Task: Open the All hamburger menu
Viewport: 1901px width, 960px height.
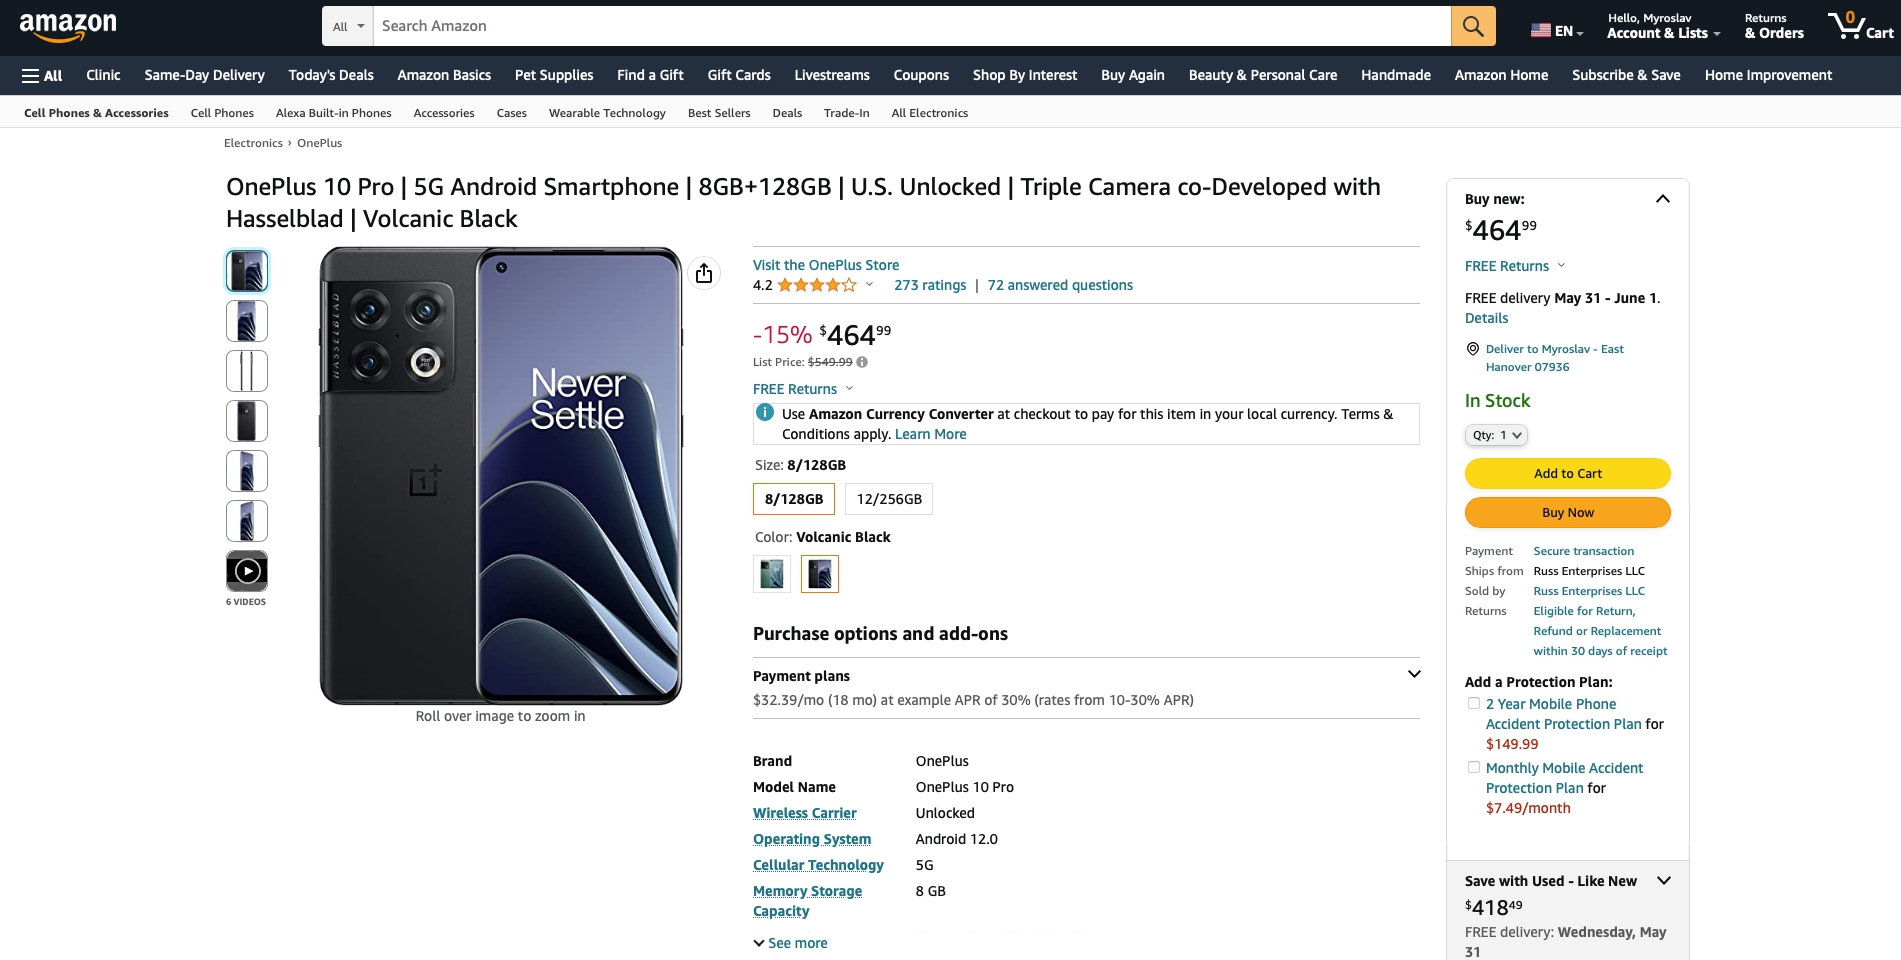Action: pyautogui.click(x=42, y=75)
